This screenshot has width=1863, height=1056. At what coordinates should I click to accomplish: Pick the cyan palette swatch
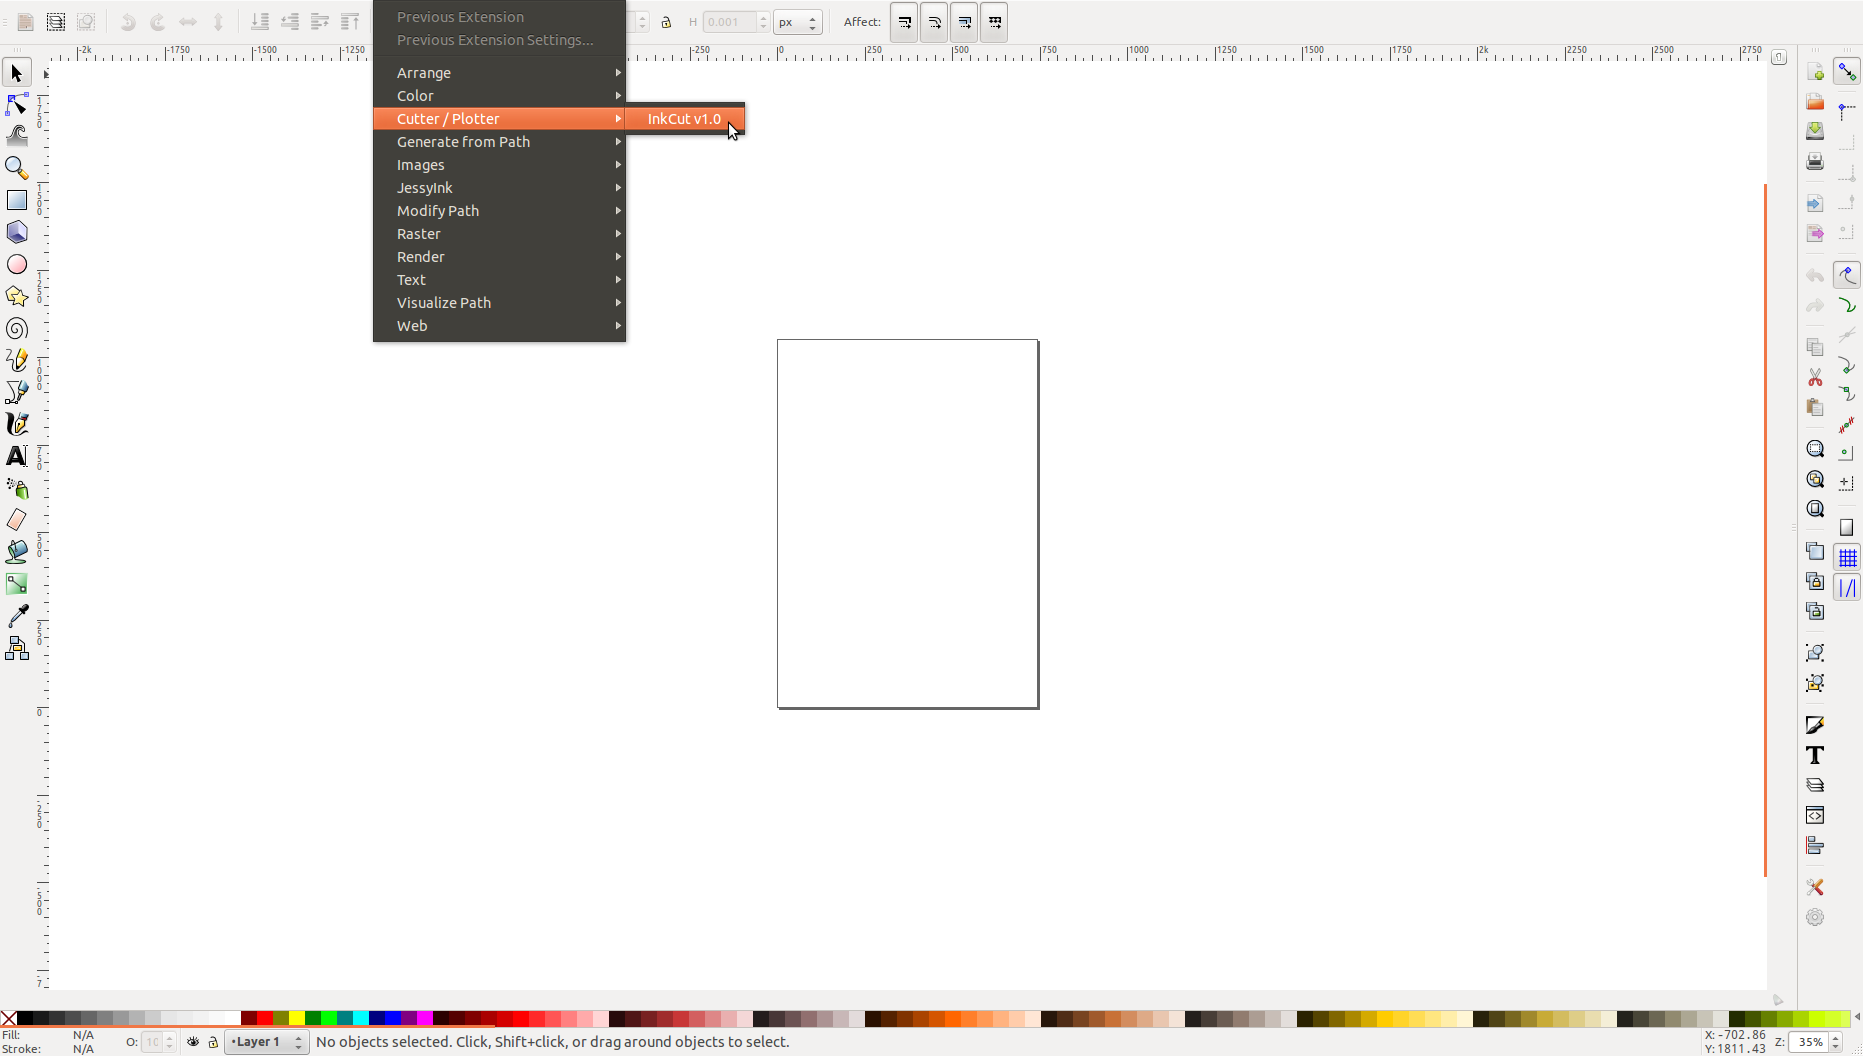tap(361, 1019)
